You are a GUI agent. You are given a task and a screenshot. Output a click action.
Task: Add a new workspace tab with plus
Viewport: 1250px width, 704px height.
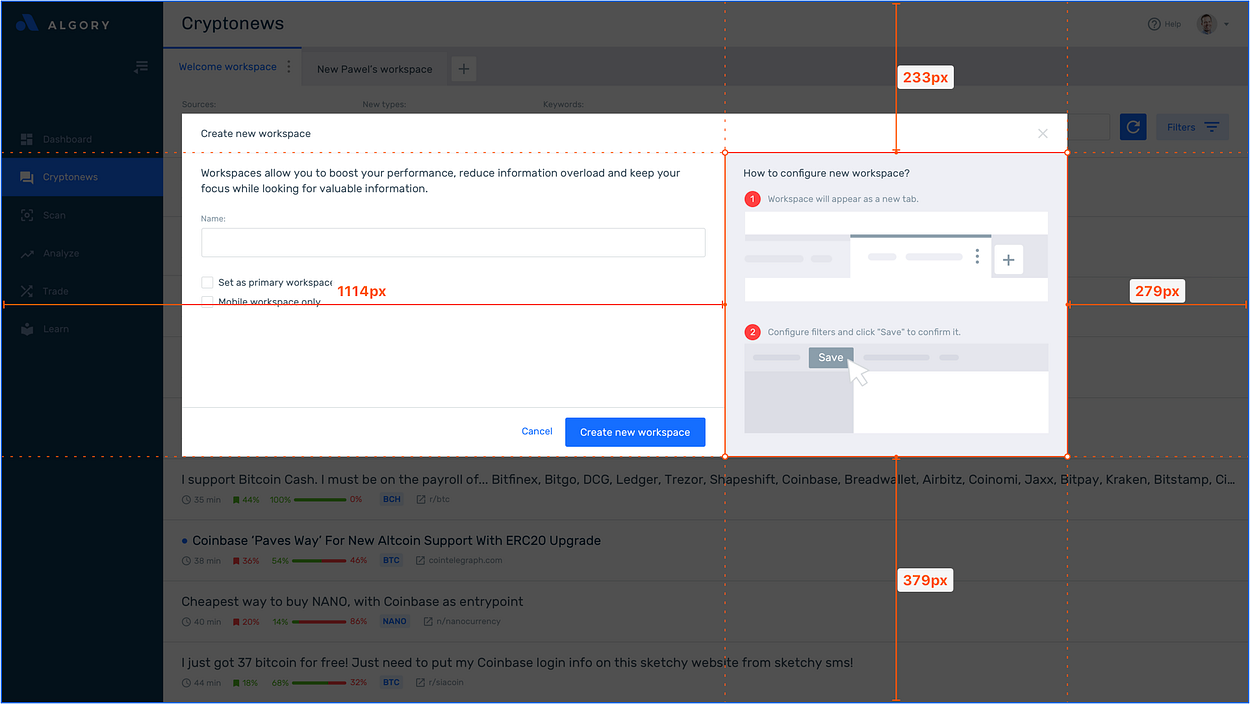463,69
